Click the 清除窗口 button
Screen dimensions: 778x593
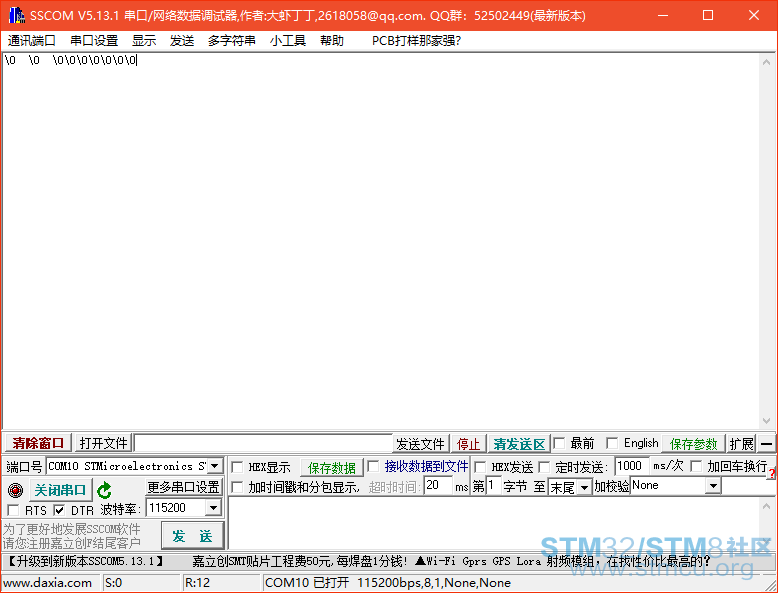(x=38, y=443)
